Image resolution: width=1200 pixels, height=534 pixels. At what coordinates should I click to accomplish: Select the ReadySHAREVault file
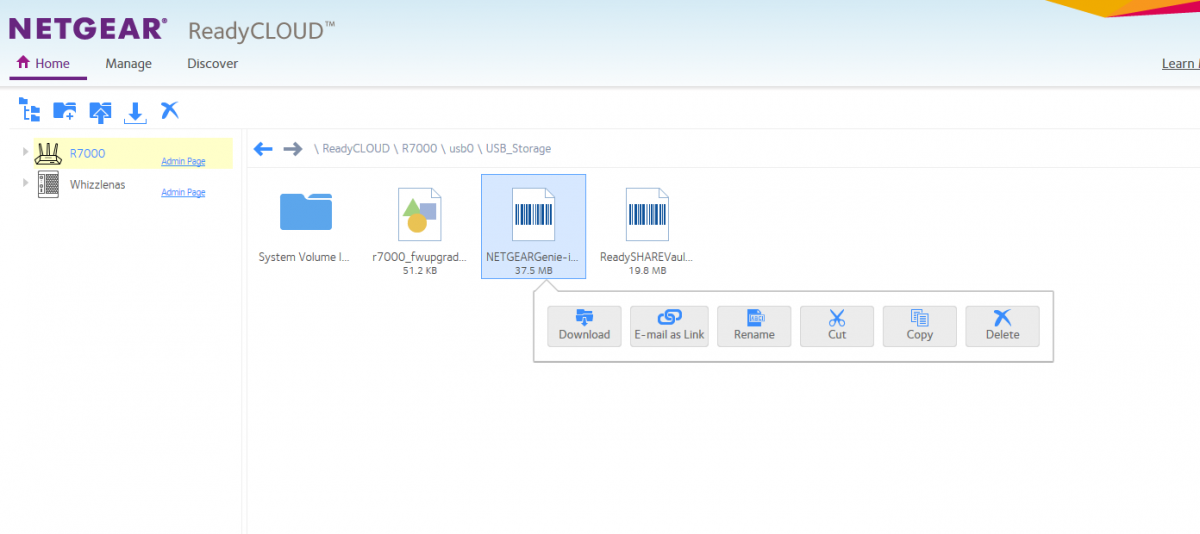(647, 230)
